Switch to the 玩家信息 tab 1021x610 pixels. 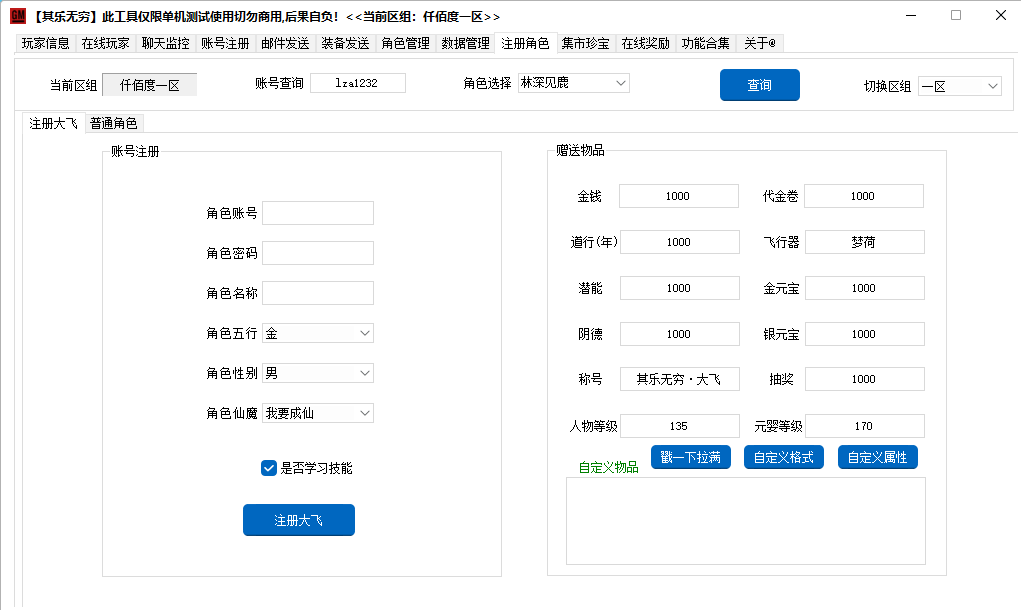tap(46, 44)
